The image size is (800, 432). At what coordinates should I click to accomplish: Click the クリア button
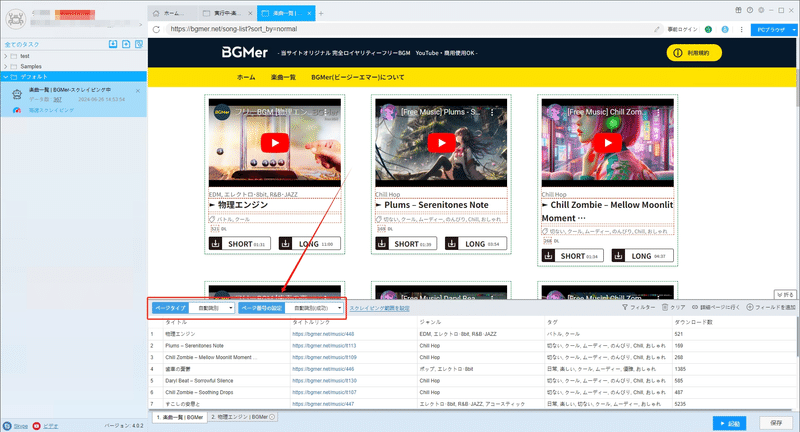[x=673, y=307]
